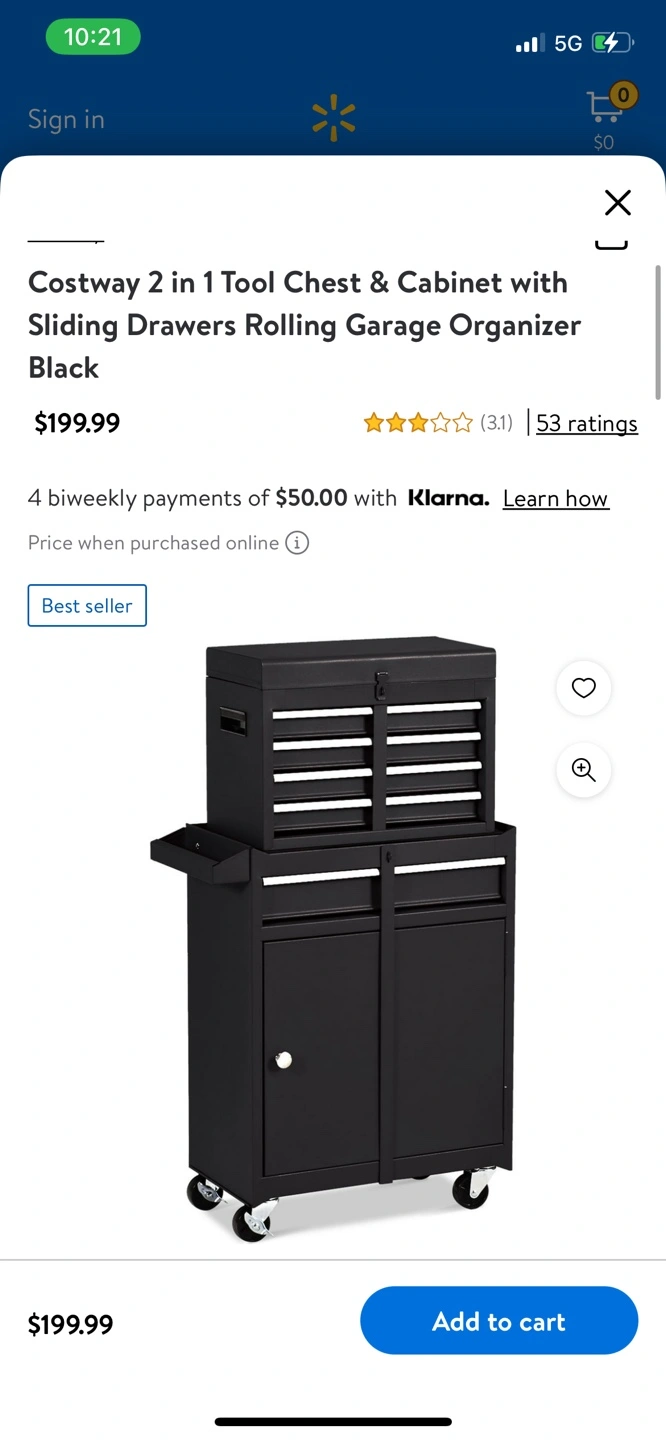Click the Add to cart button
Screen dimensions: 666x1440
click(x=499, y=1321)
